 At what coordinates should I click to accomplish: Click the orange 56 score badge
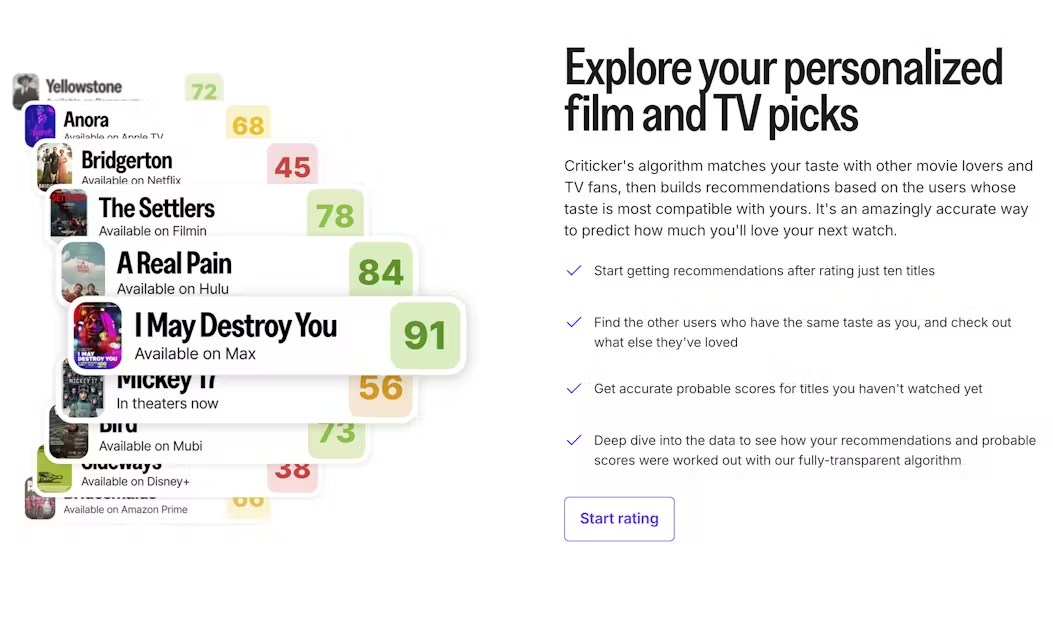pyautogui.click(x=381, y=390)
